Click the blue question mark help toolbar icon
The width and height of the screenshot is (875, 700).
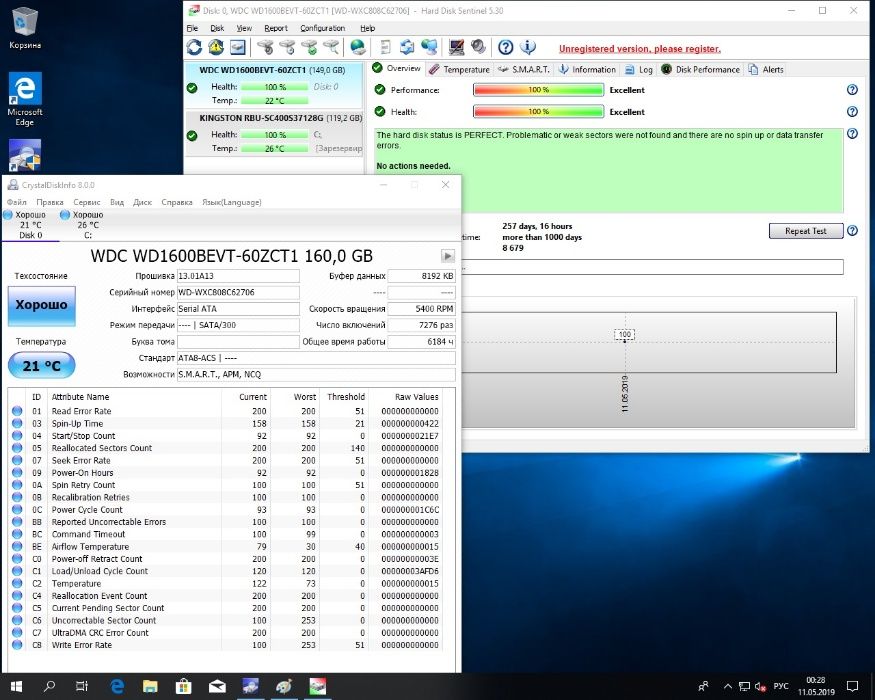(x=506, y=47)
